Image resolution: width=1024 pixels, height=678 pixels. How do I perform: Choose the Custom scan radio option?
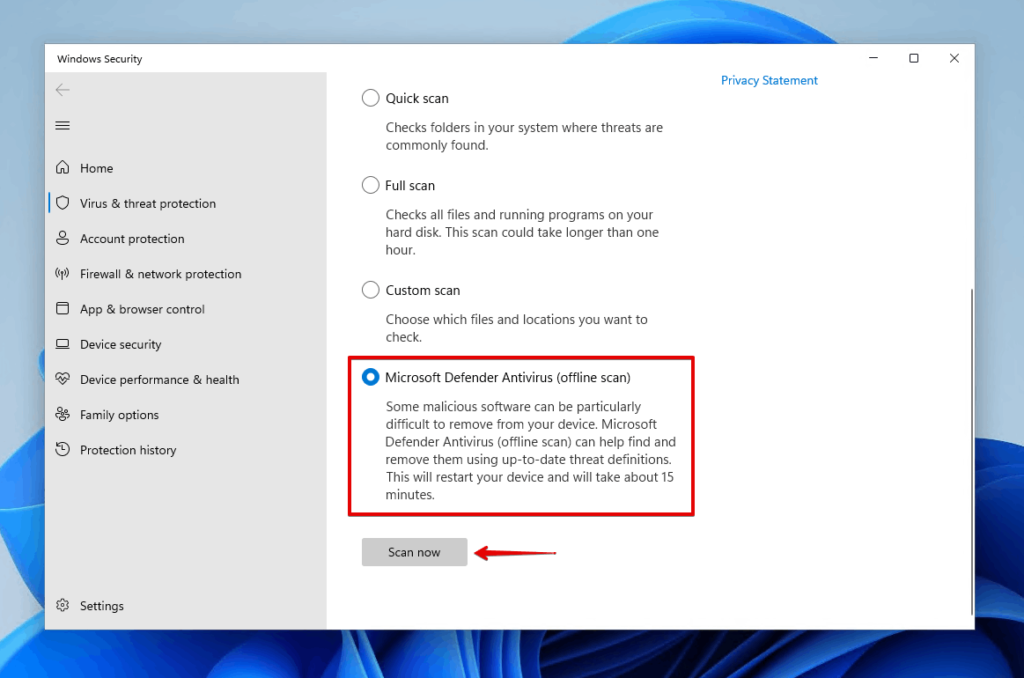tap(371, 290)
